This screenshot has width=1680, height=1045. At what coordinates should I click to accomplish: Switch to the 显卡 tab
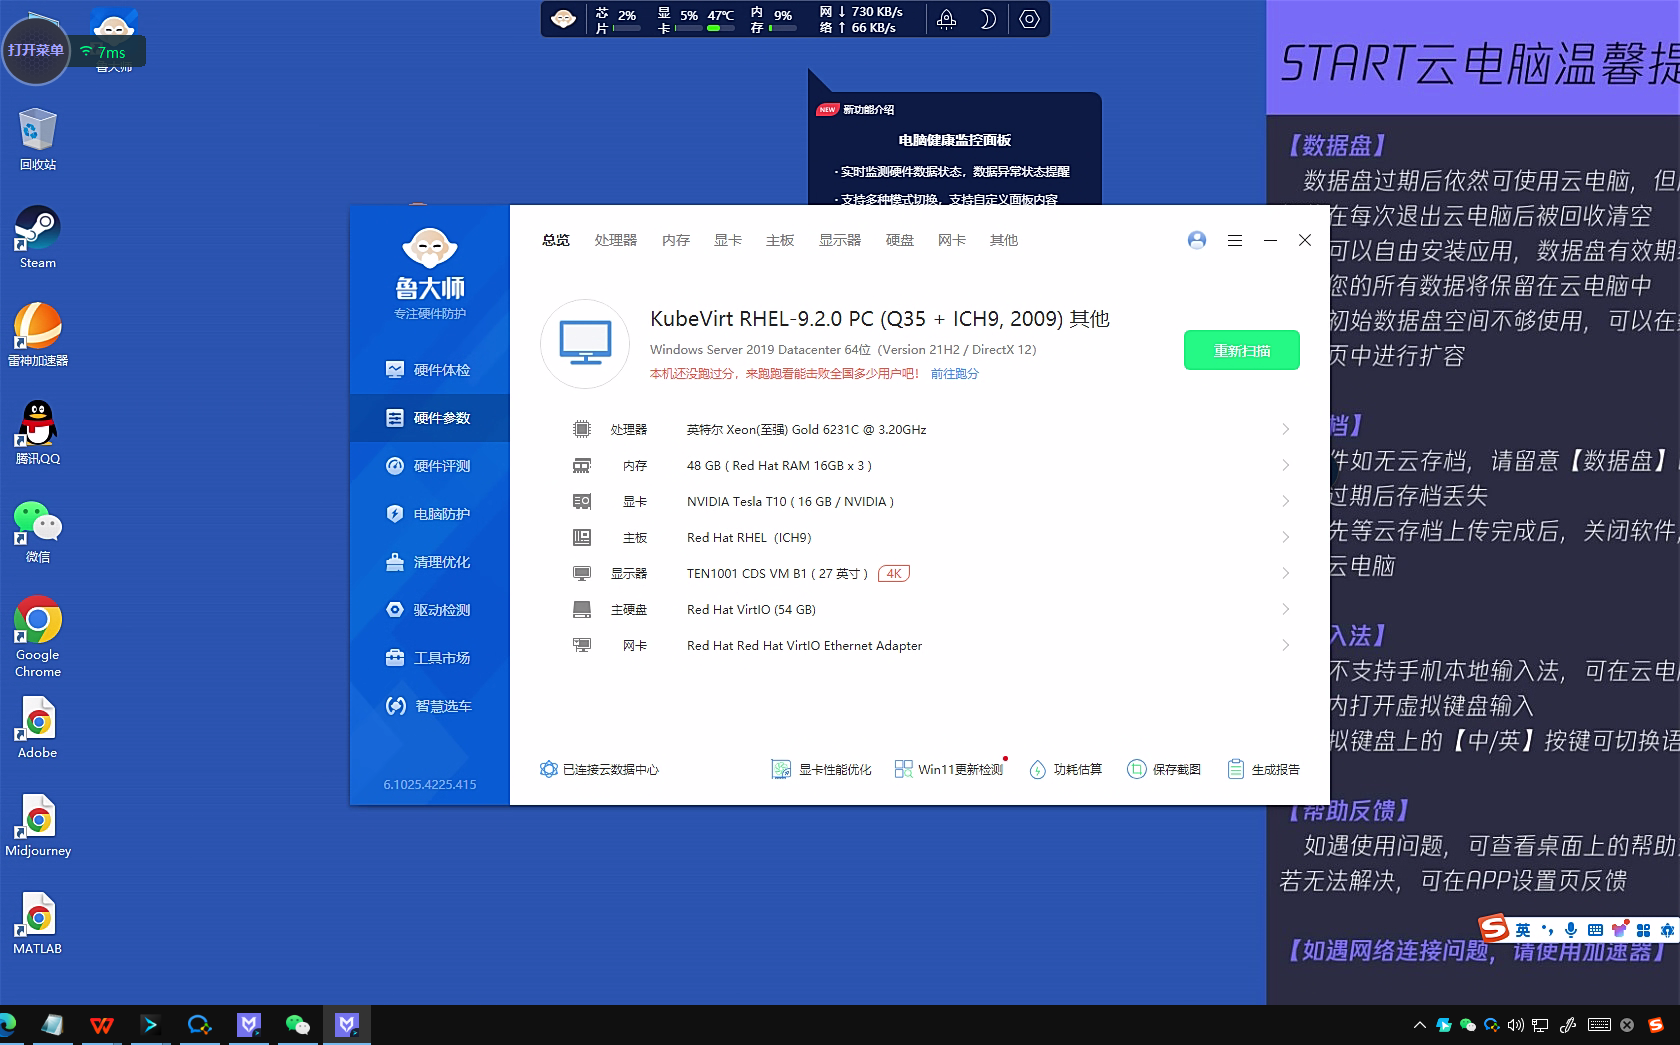[x=728, y=240]
